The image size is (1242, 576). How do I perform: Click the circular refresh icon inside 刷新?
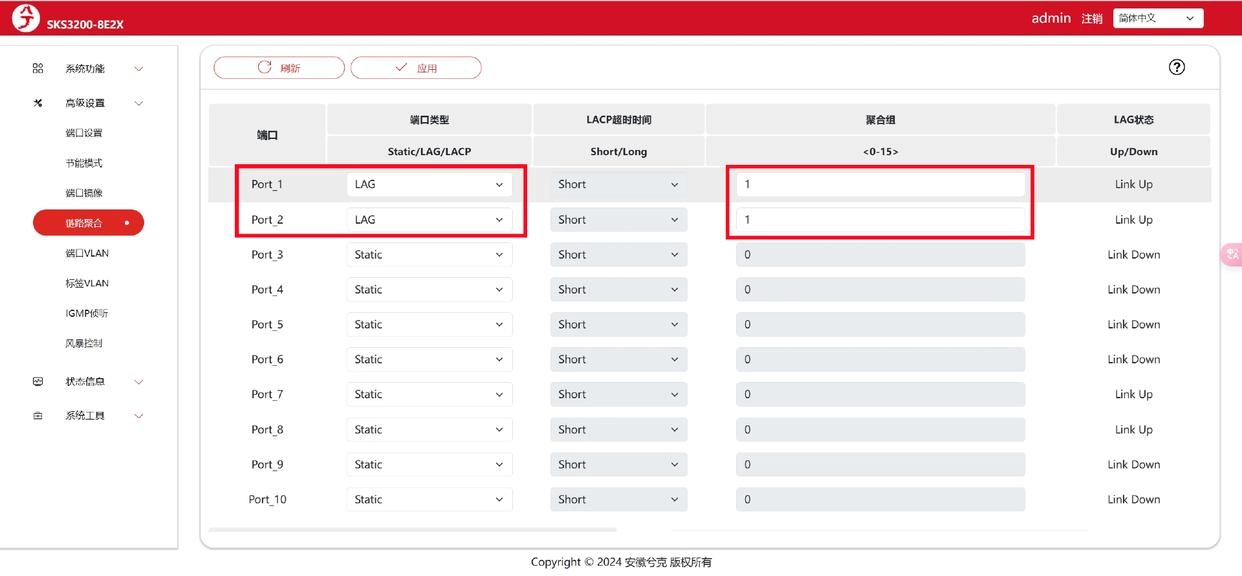263,67
